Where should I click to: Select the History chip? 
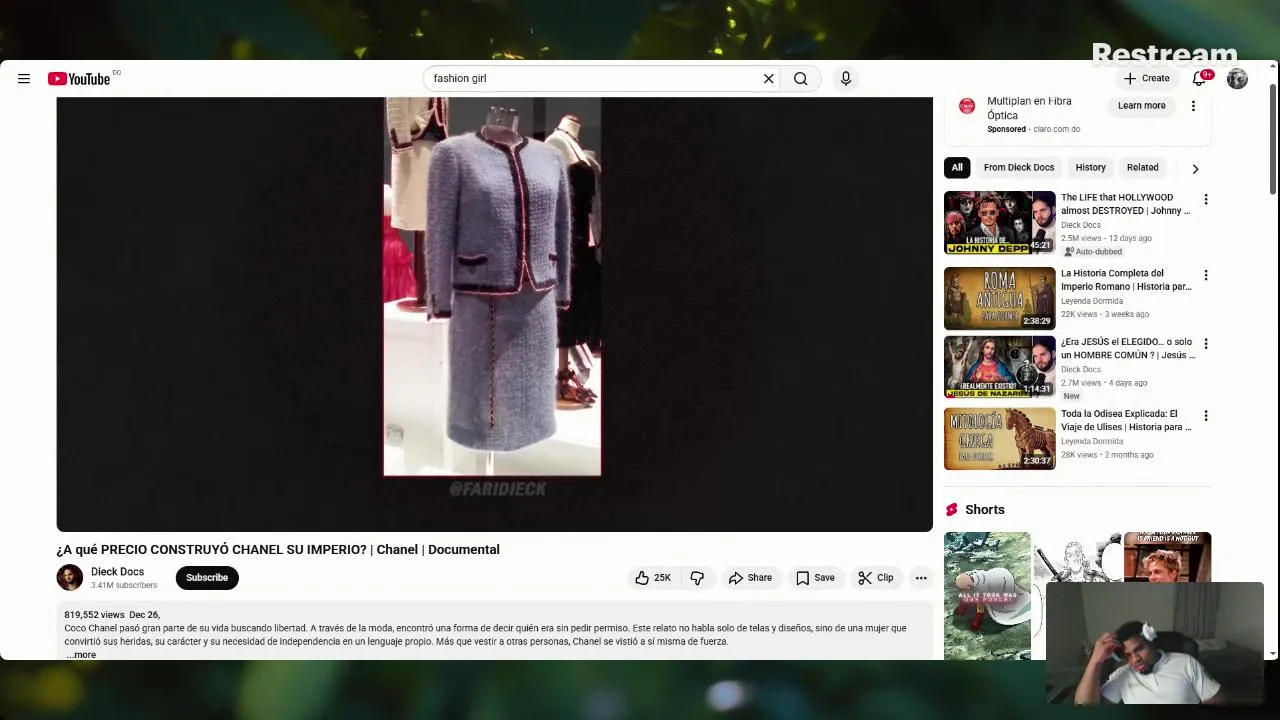1090,168
